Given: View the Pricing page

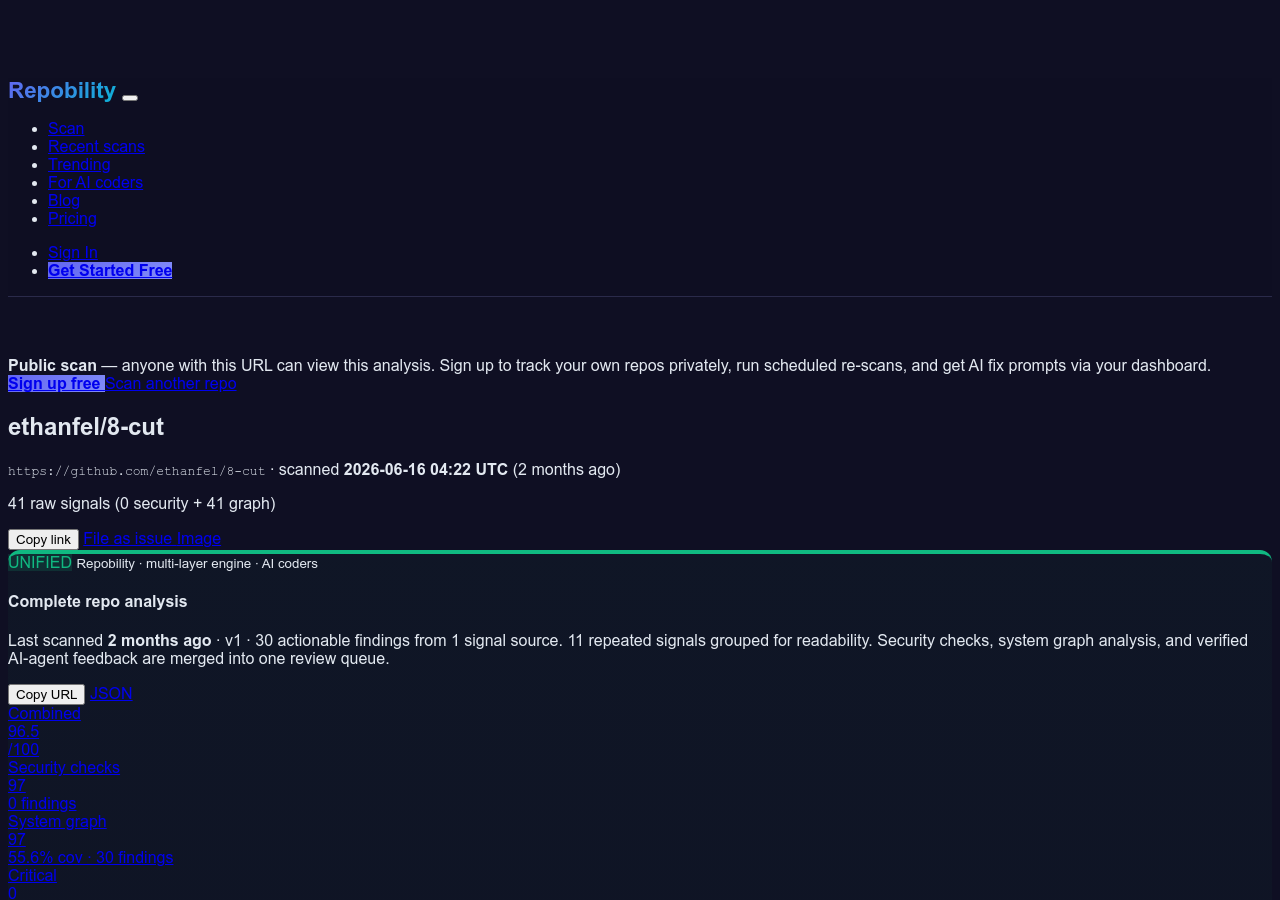Looking at the screenshot, I should (x=72, y=218).
